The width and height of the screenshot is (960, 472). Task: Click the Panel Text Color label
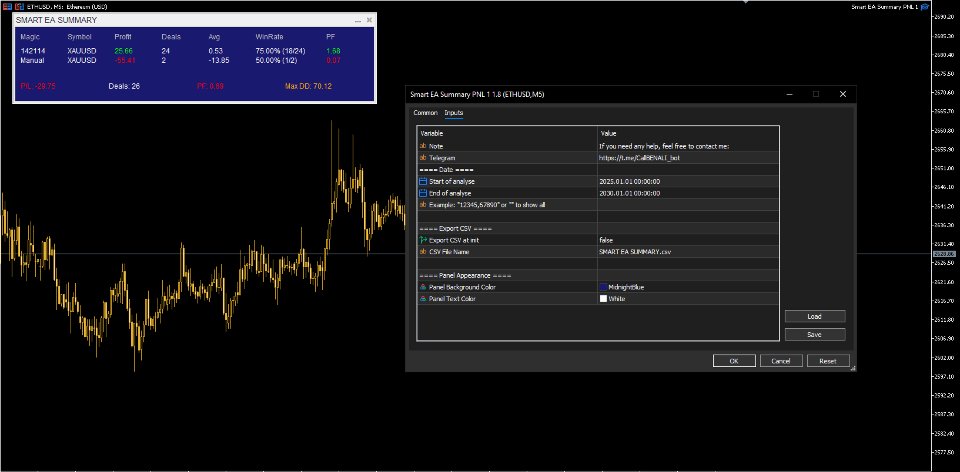[452, 299]
